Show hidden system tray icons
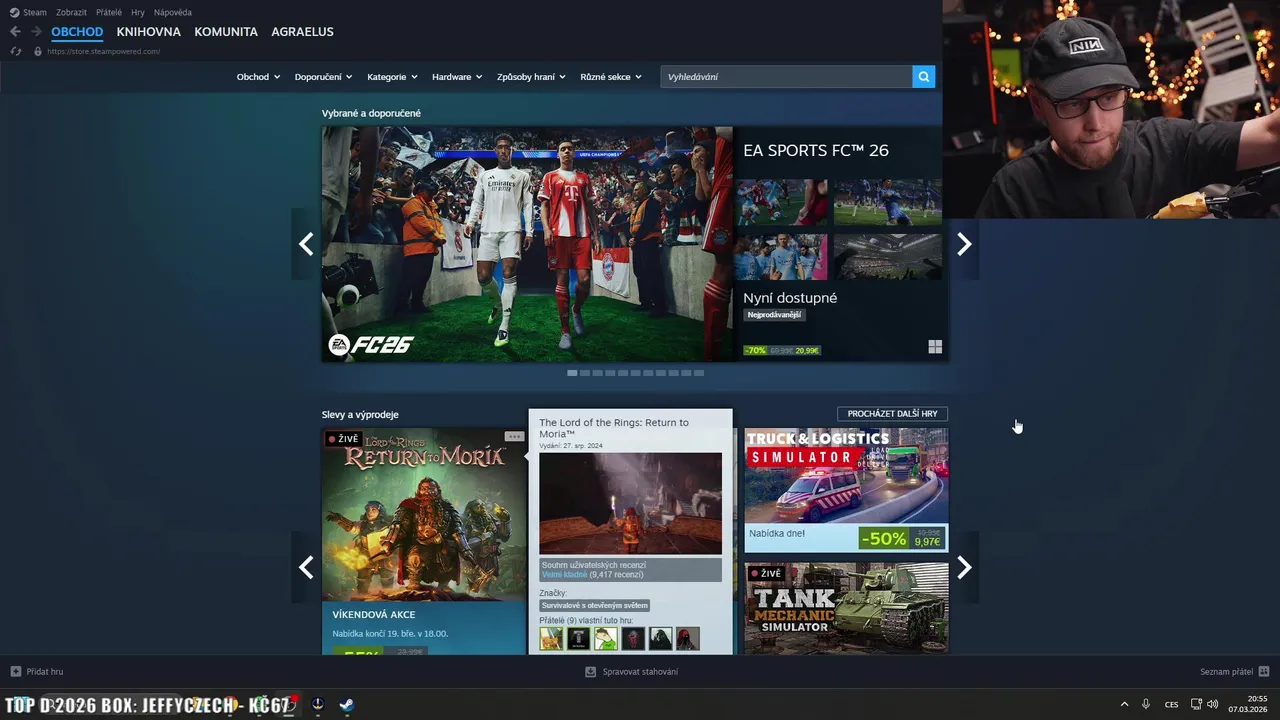Image resolution: width=1280 pixels, height=720 pixels. (1124, 704)
